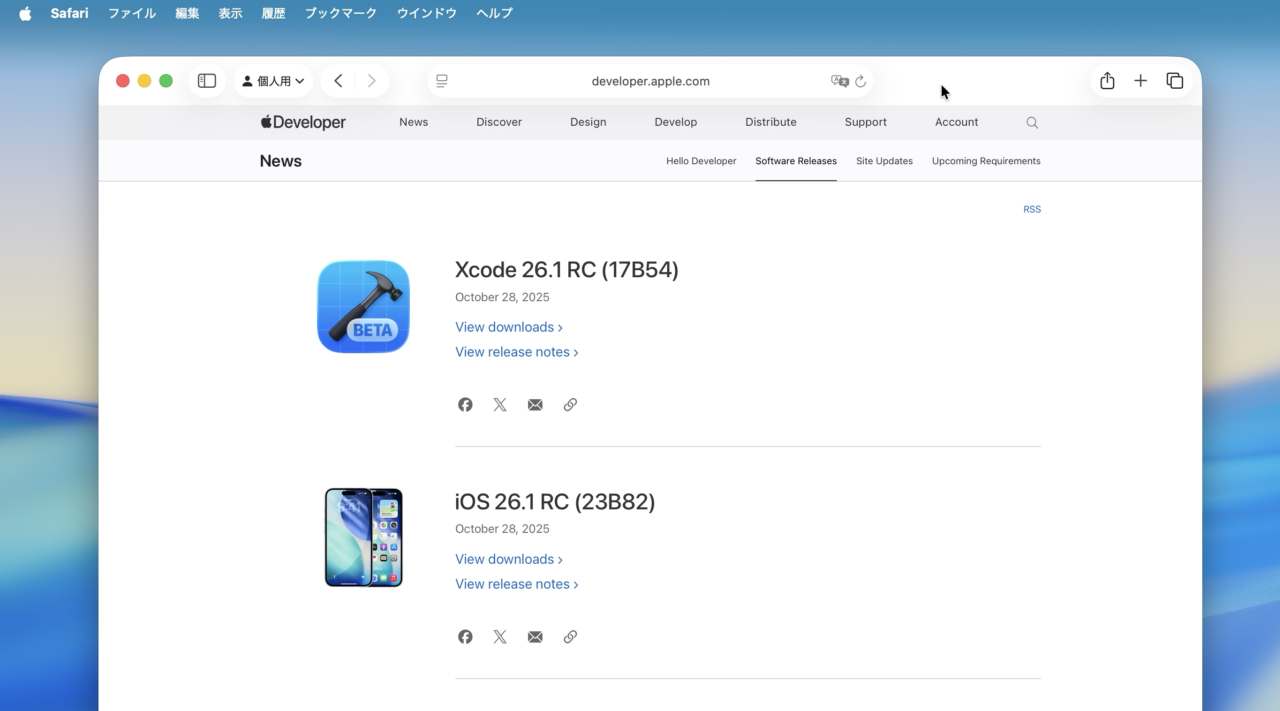Reload the developer.apple.com page
Image resolution: width=1280 pixels, height=711 pixels.
coord(861,80)
